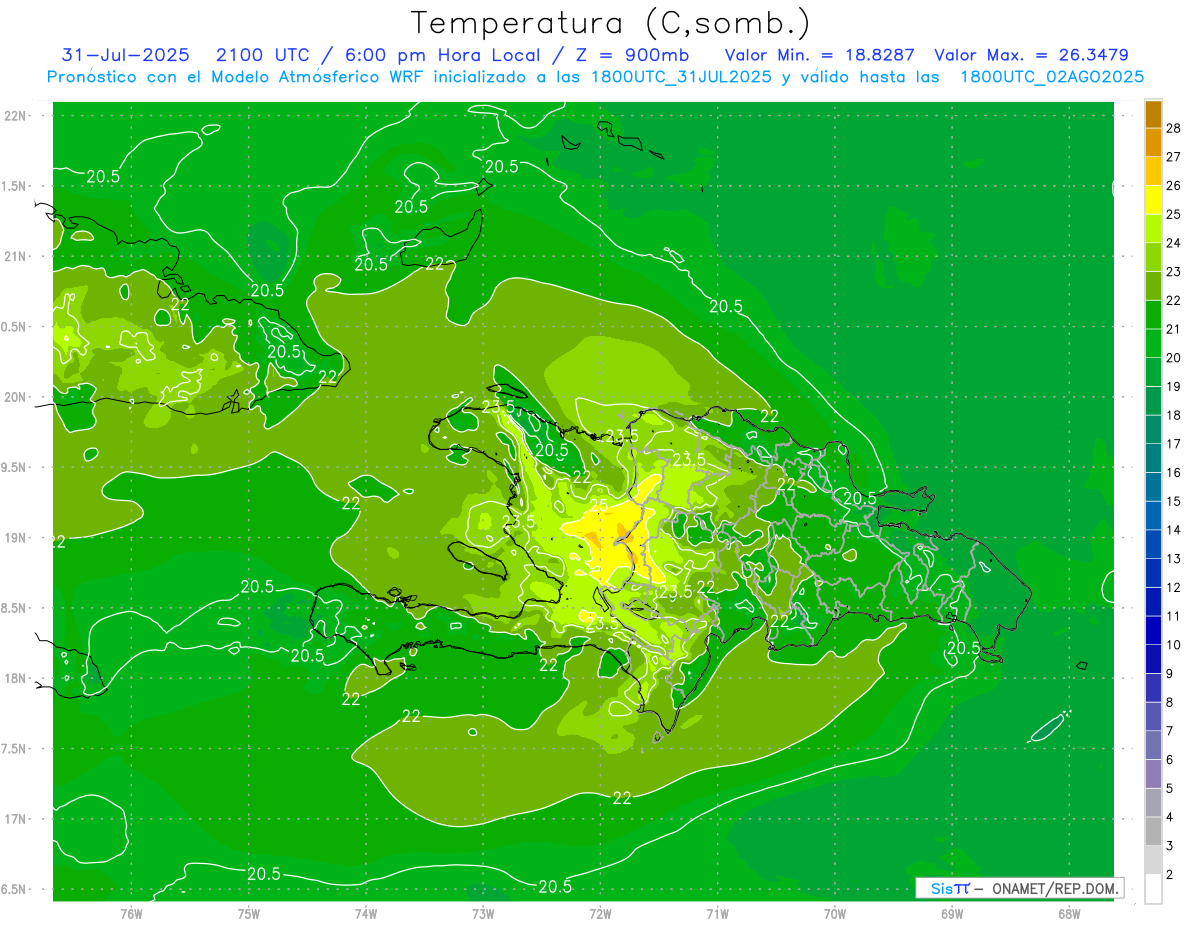Click the dark blue swatch between 10 and 11
This screenshot has width=1200, height=927.
tap(1153, 631)
